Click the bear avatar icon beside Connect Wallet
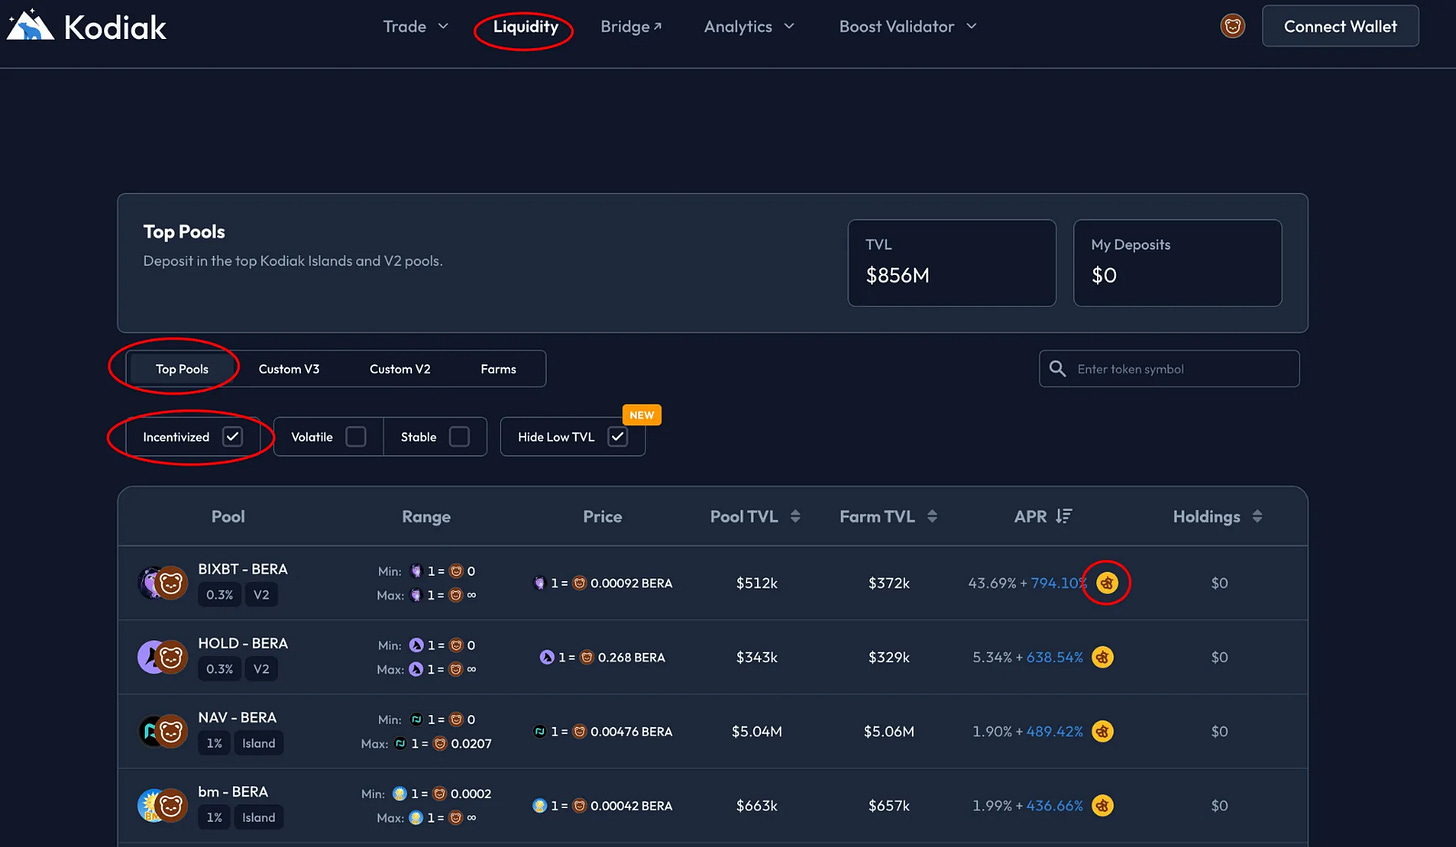 (x=1233, y=27)
